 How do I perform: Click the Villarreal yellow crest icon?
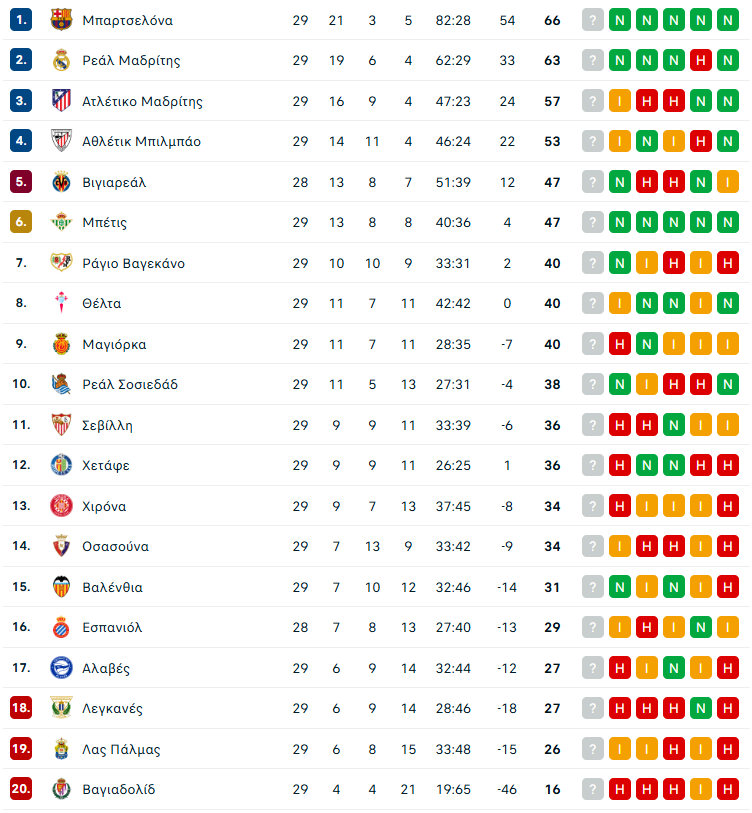(61, 182)
